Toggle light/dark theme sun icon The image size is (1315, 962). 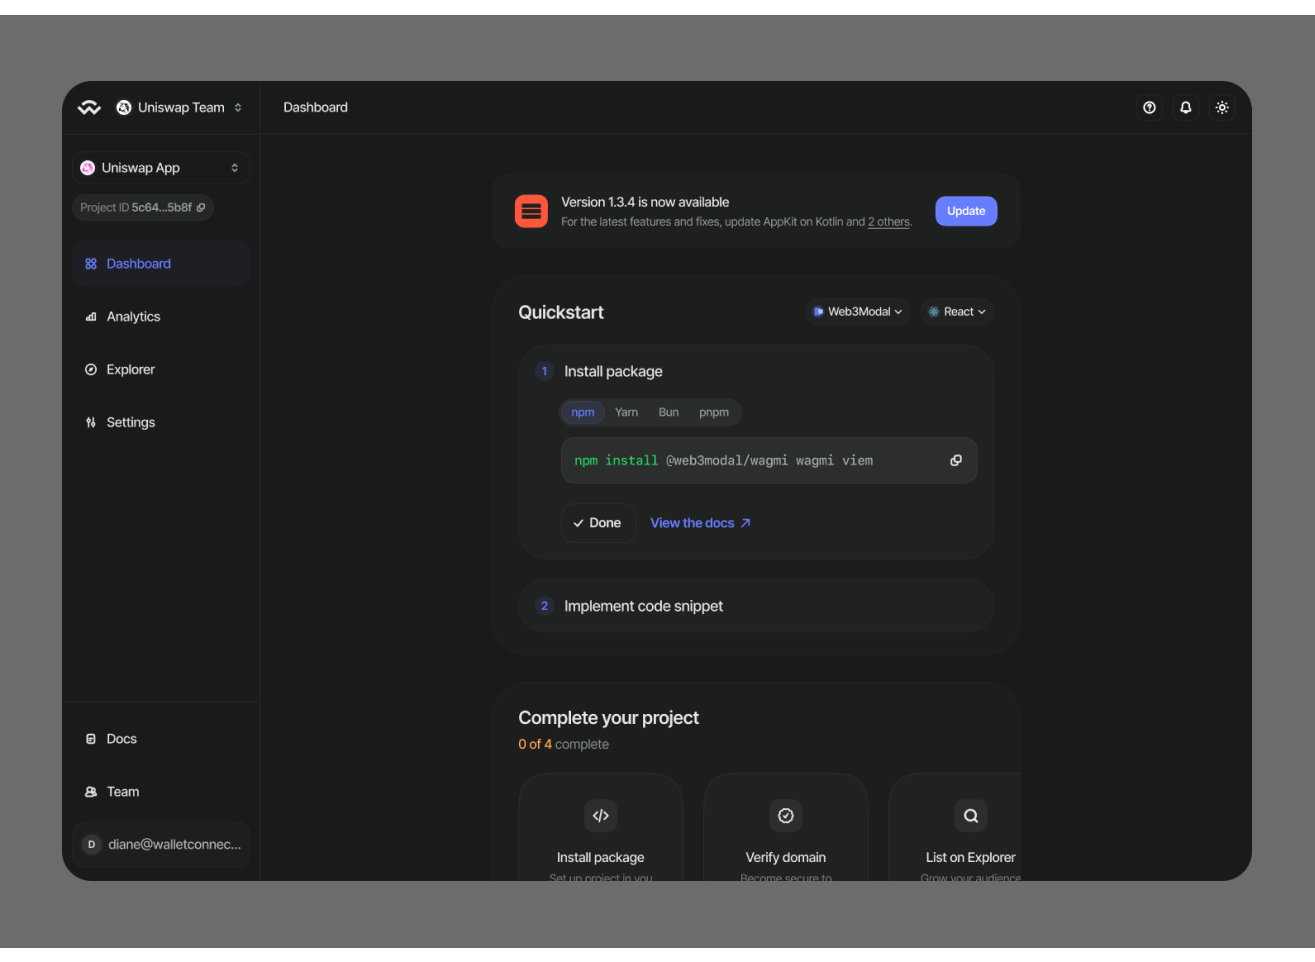coord(1221,108)
